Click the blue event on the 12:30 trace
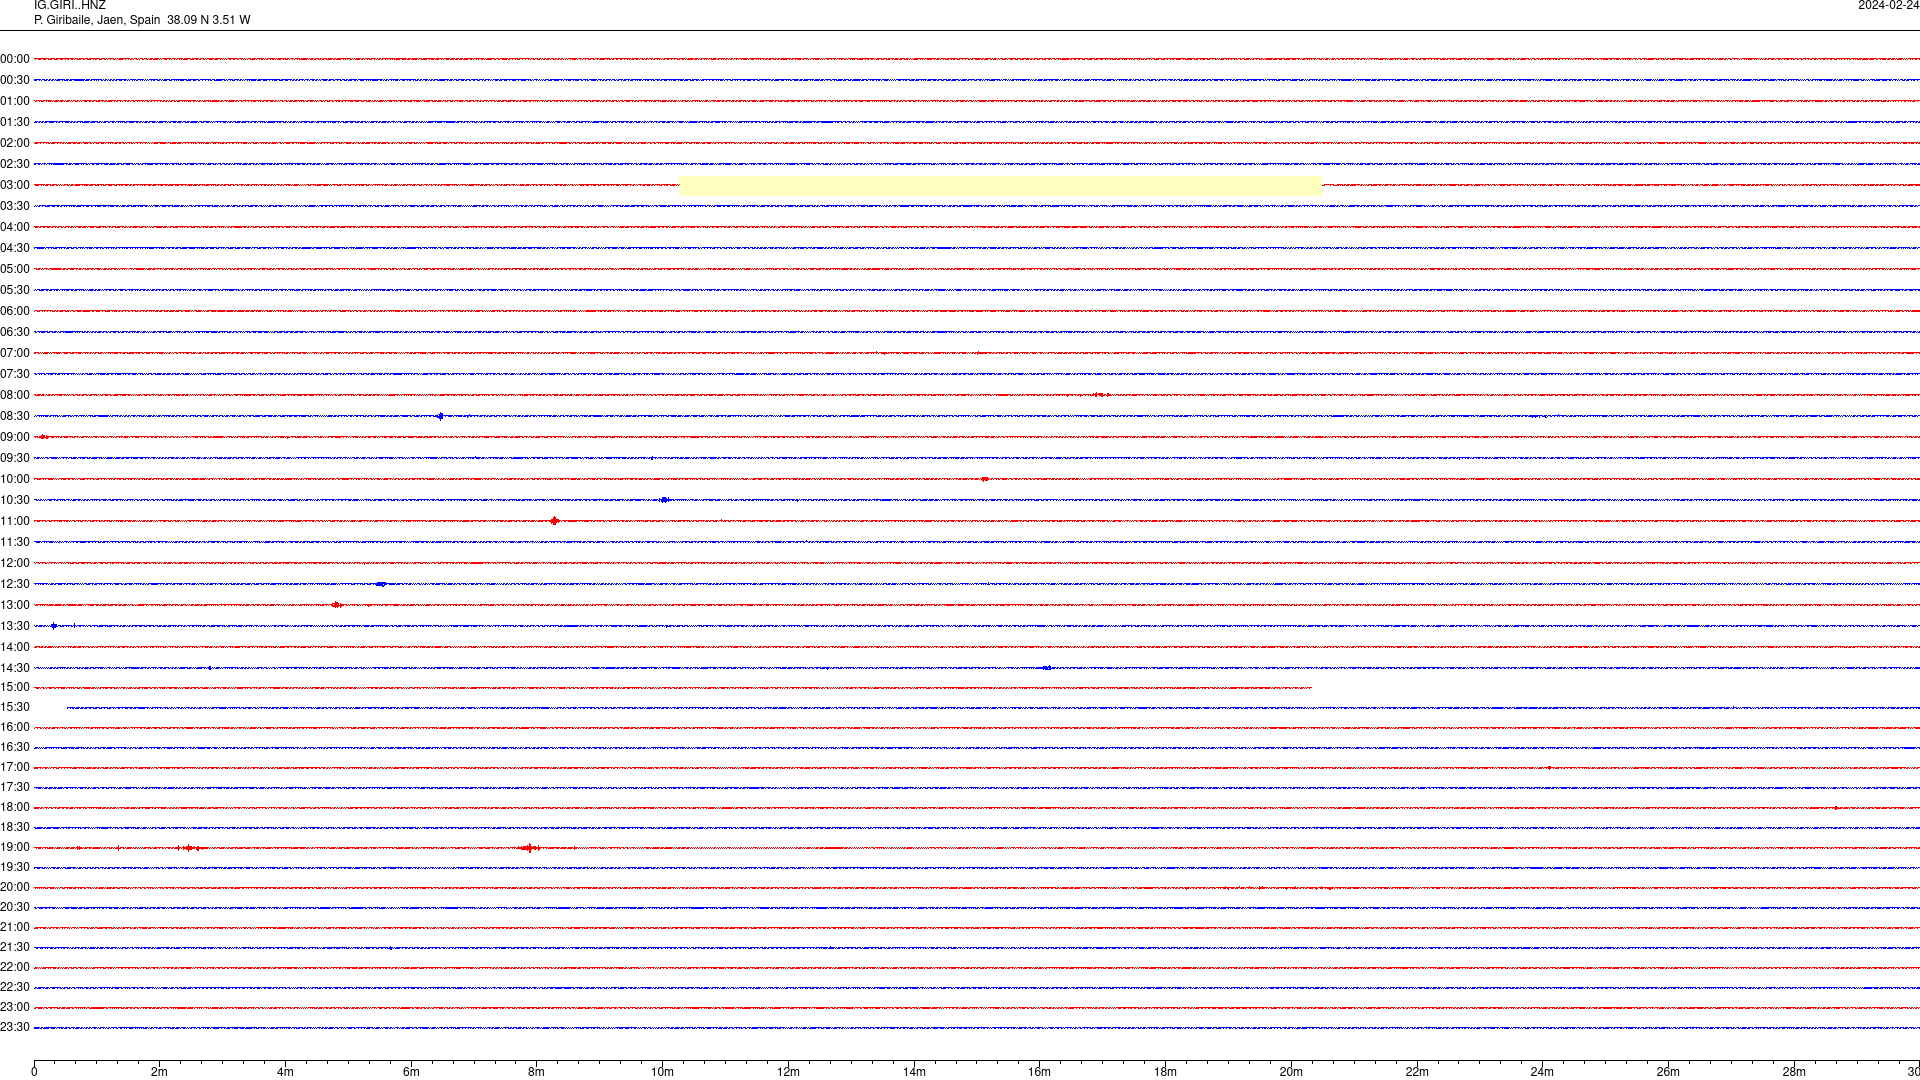This screenshot has height=1080, width=1920. (x=381, y=584)
